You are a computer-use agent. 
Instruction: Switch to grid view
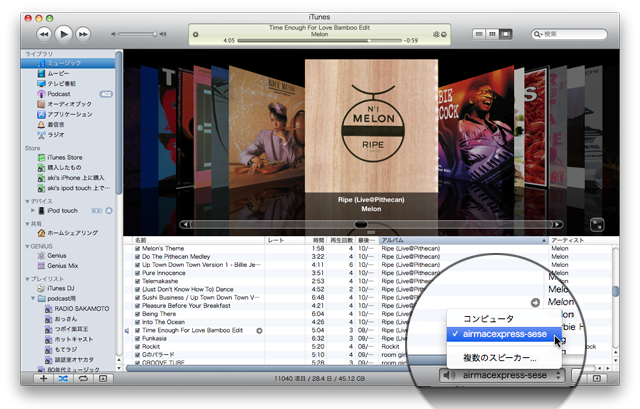[x=492, y=34]
